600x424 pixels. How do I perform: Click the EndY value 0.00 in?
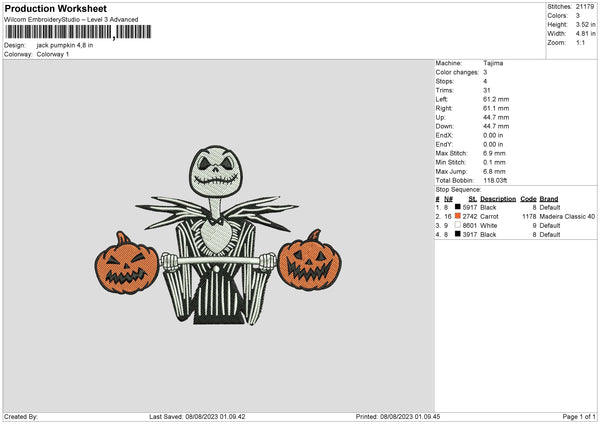tap(493, 144)
